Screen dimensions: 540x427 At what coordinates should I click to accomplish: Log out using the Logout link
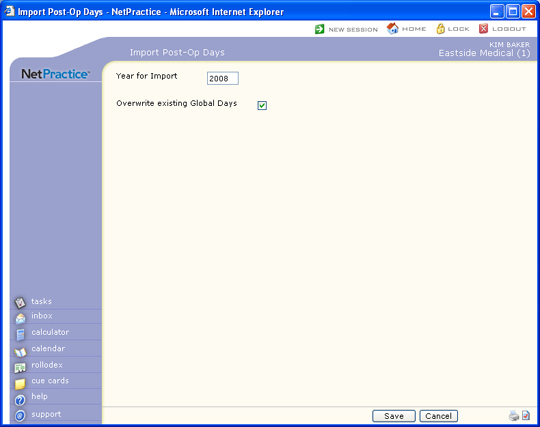pos(502,29)
